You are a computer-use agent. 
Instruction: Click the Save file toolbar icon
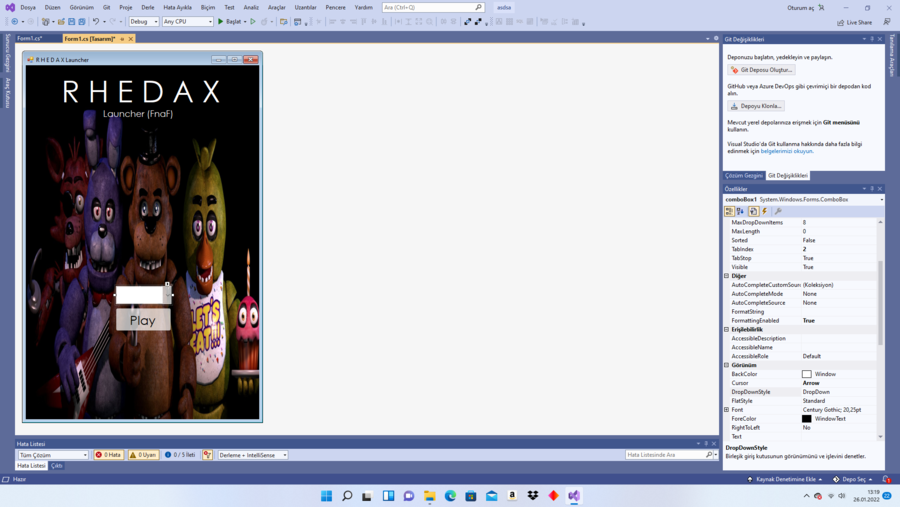71,22
